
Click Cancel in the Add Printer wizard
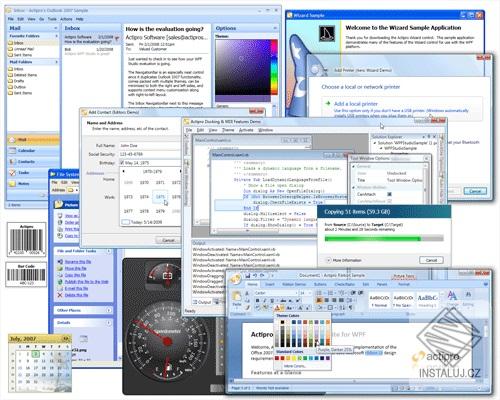click(475, 191)
